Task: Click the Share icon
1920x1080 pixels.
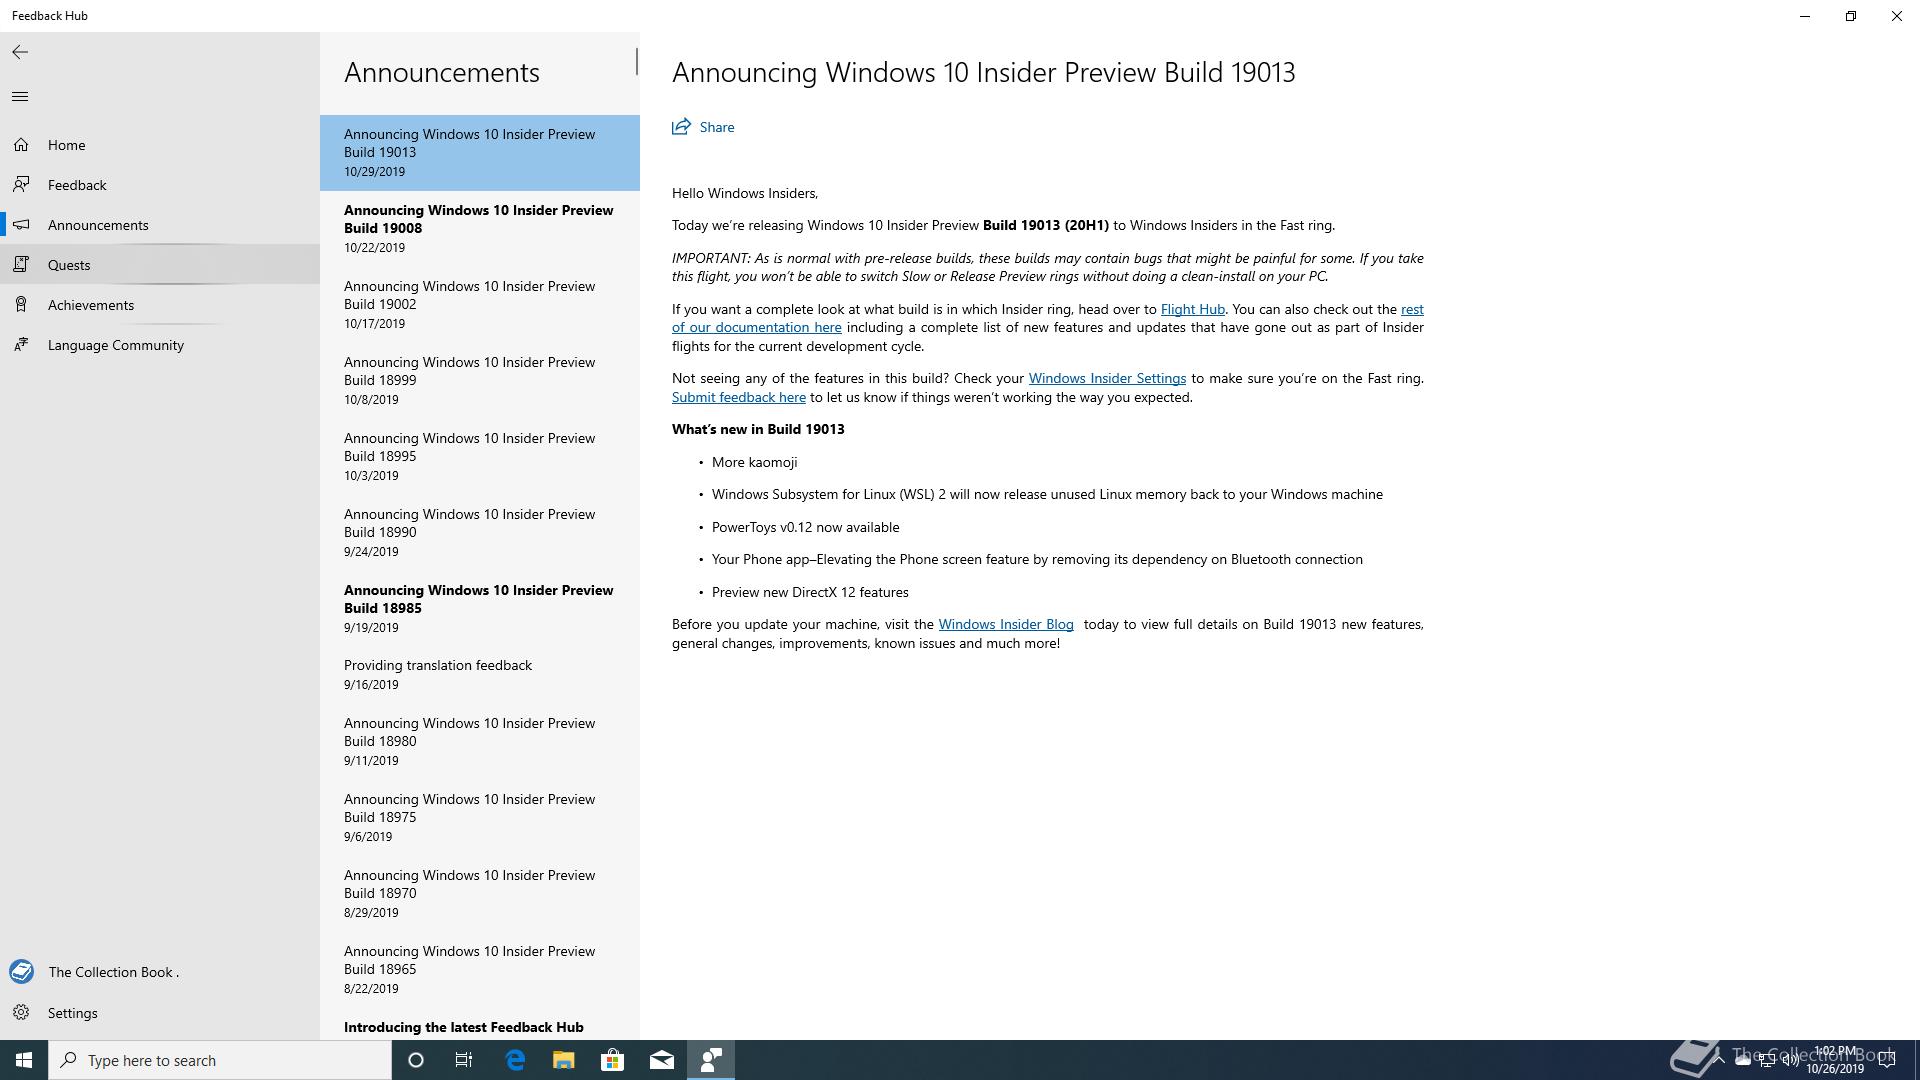Action: tap(681, 127)
